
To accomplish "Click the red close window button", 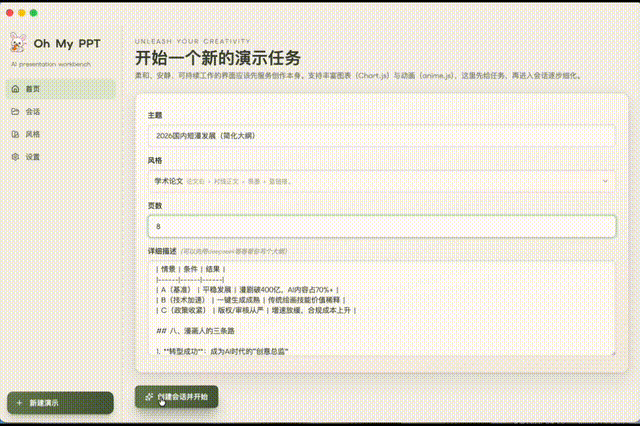I will coord(10,13).
